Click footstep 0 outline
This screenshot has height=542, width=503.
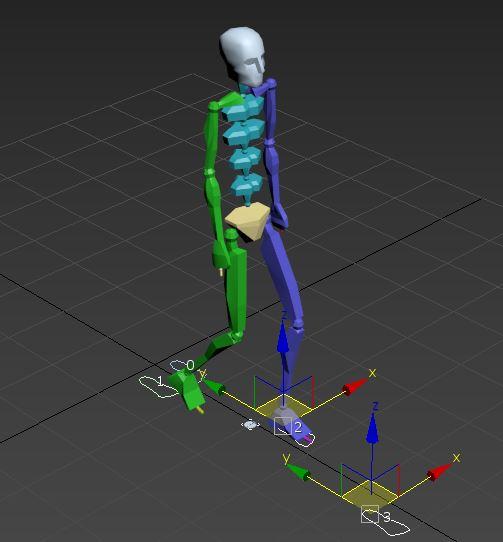(x=178, y=365)
